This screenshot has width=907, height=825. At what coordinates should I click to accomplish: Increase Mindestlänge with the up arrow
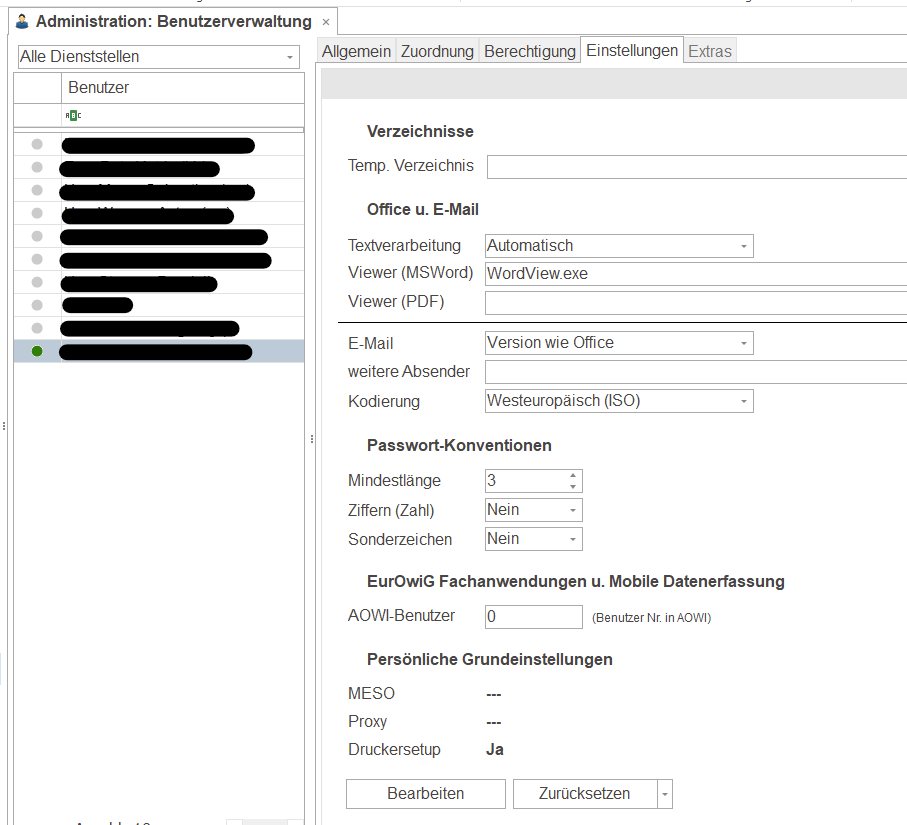tap(572, 475)
